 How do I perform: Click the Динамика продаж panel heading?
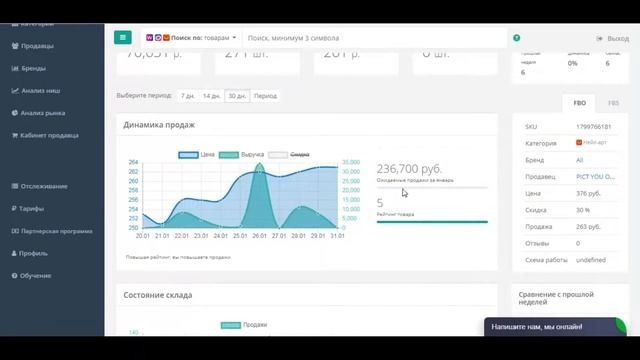click(159, 125)
